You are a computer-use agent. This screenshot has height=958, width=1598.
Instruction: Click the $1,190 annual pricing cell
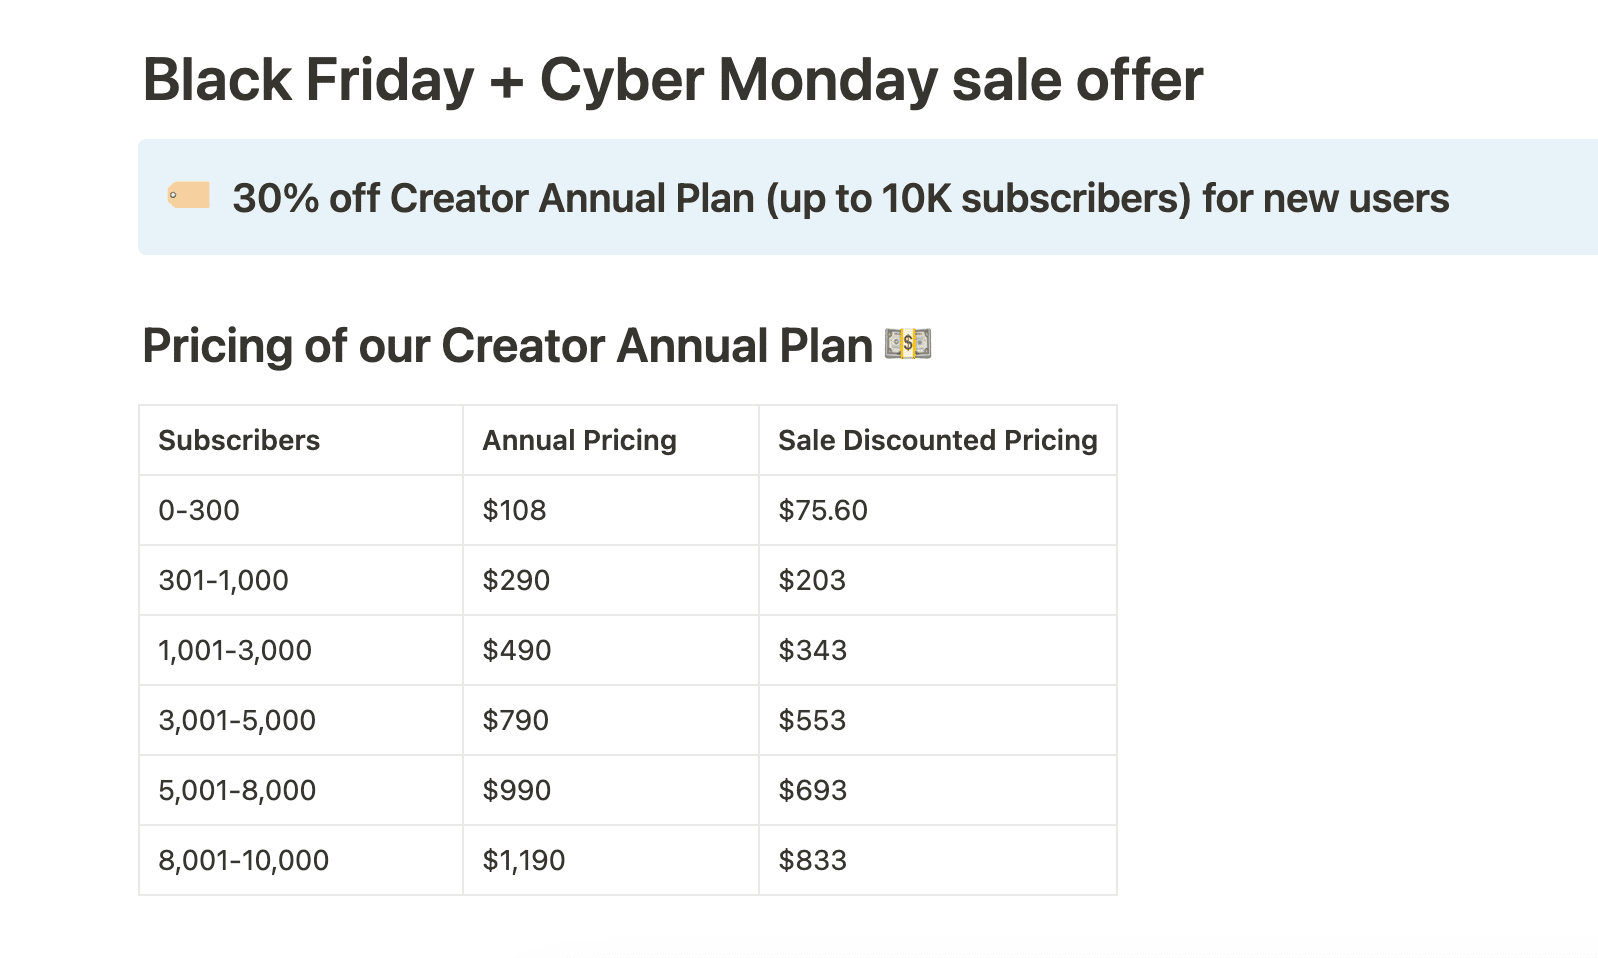pyautogui.click(x=523, y=860)
